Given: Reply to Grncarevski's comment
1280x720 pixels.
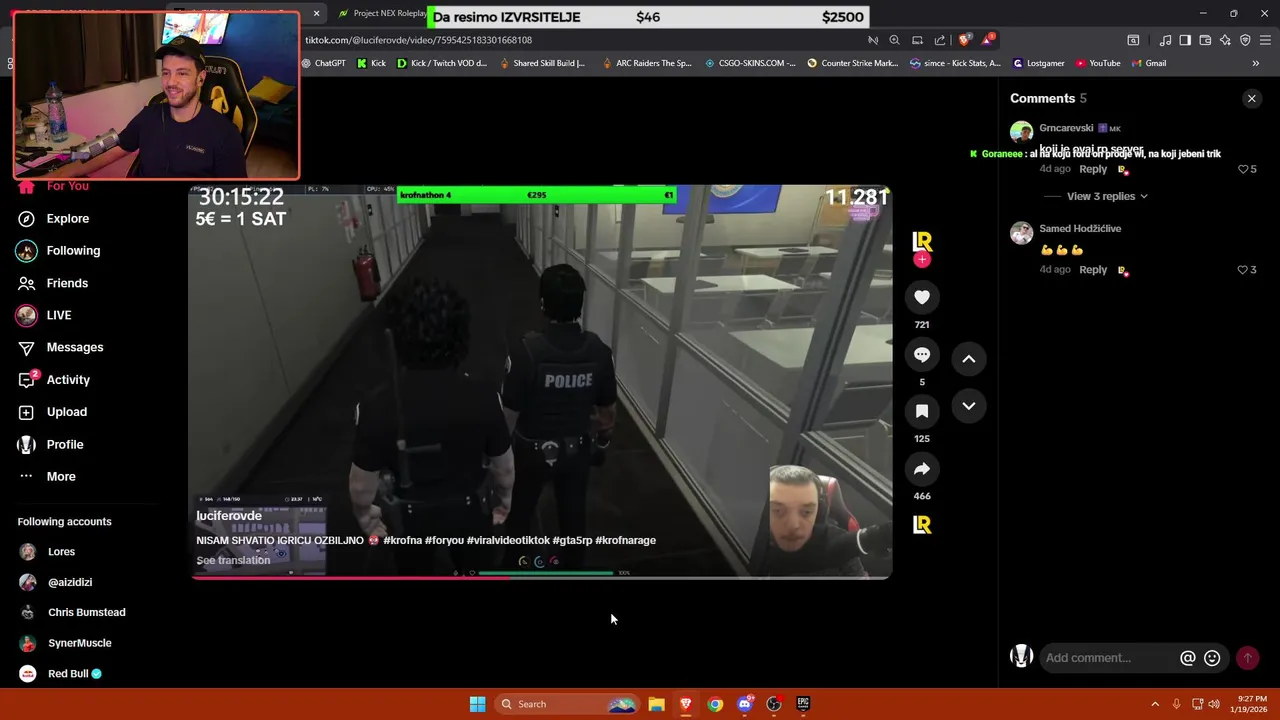Looking at the screenshot, I should pyautogui.click(x=1093, y=169).
